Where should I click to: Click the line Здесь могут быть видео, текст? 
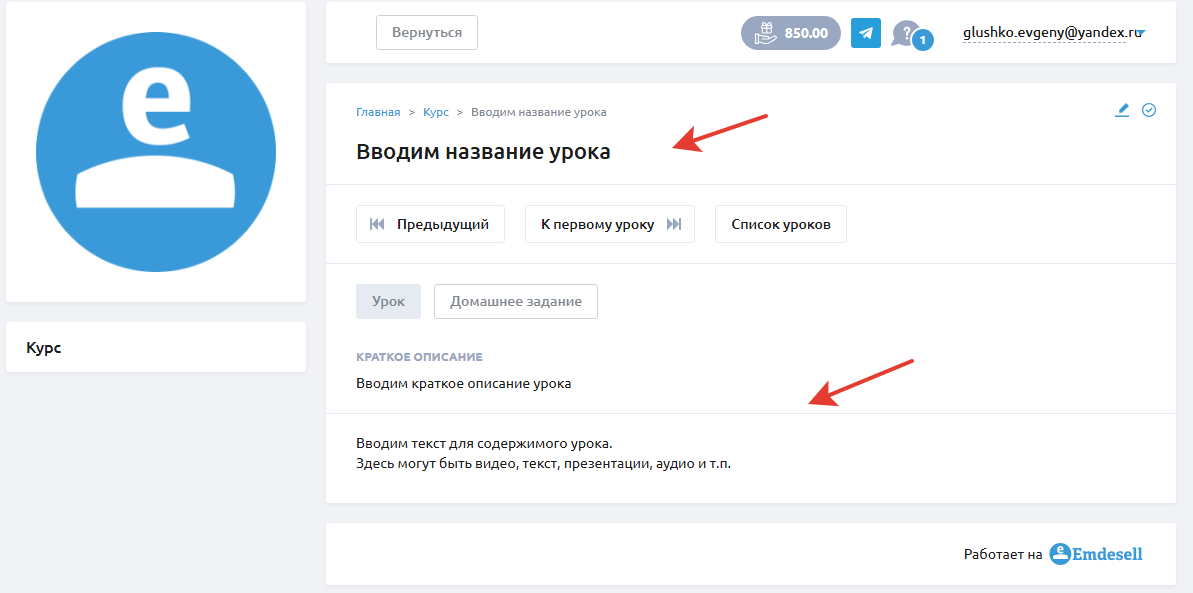[x=543, y=464]
